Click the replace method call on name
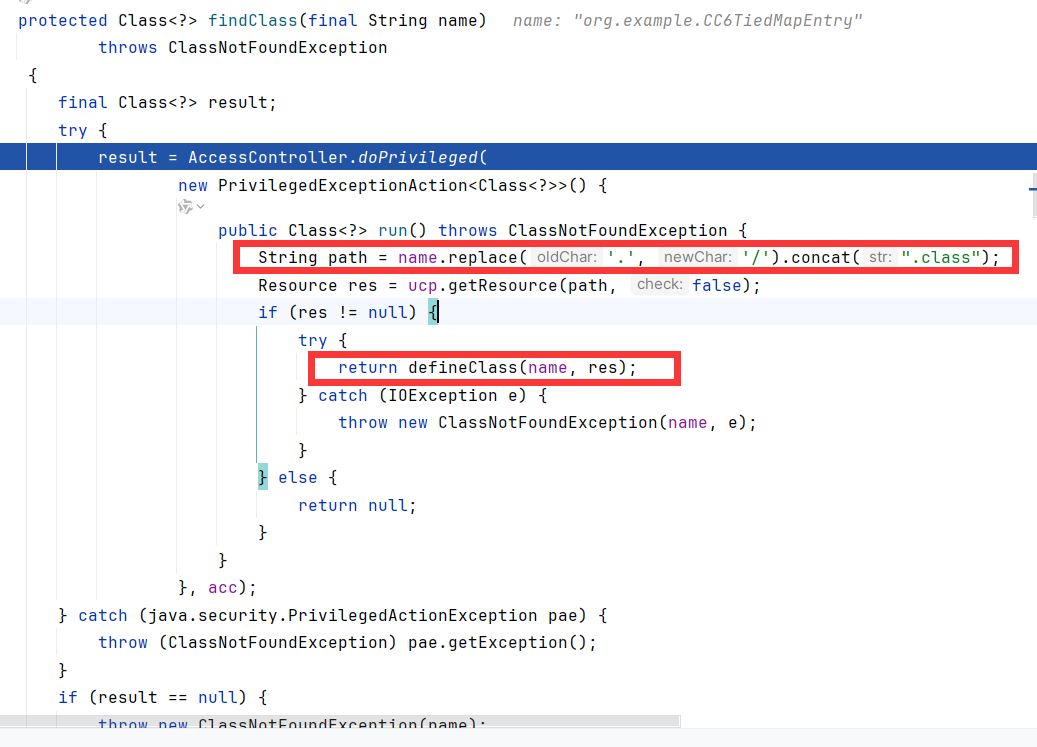This screenshot has width=1037, height=747. [x=483, y=257]
